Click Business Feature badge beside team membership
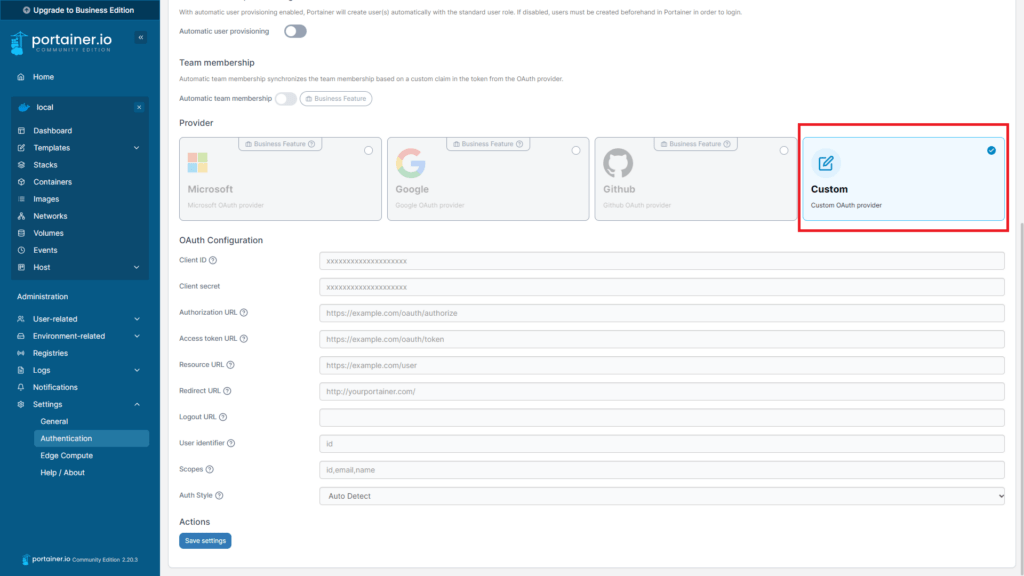 336,99
